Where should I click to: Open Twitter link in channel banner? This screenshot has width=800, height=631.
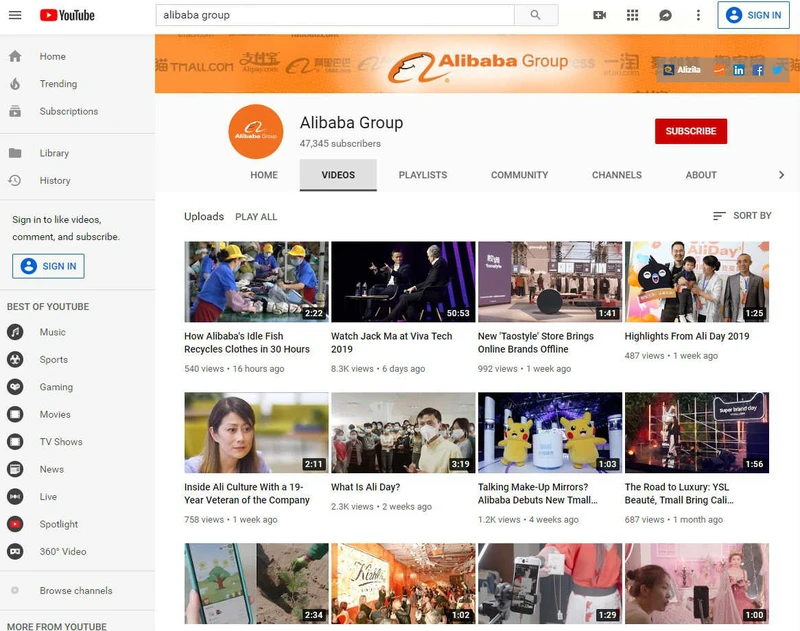pos(778,70)
